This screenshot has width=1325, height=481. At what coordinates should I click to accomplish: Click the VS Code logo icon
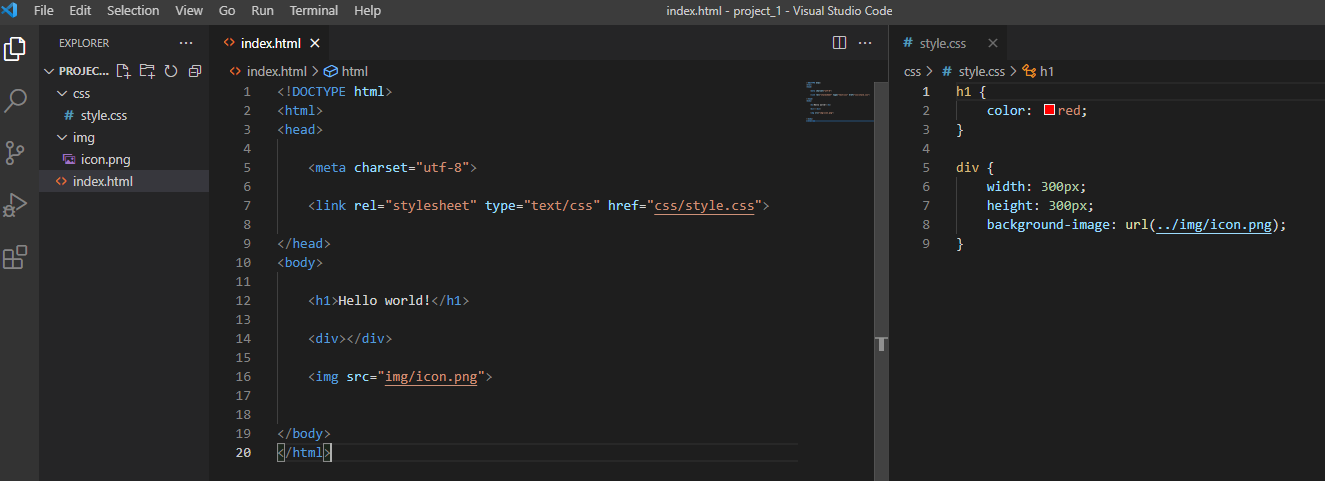click(x=12, y=10)
